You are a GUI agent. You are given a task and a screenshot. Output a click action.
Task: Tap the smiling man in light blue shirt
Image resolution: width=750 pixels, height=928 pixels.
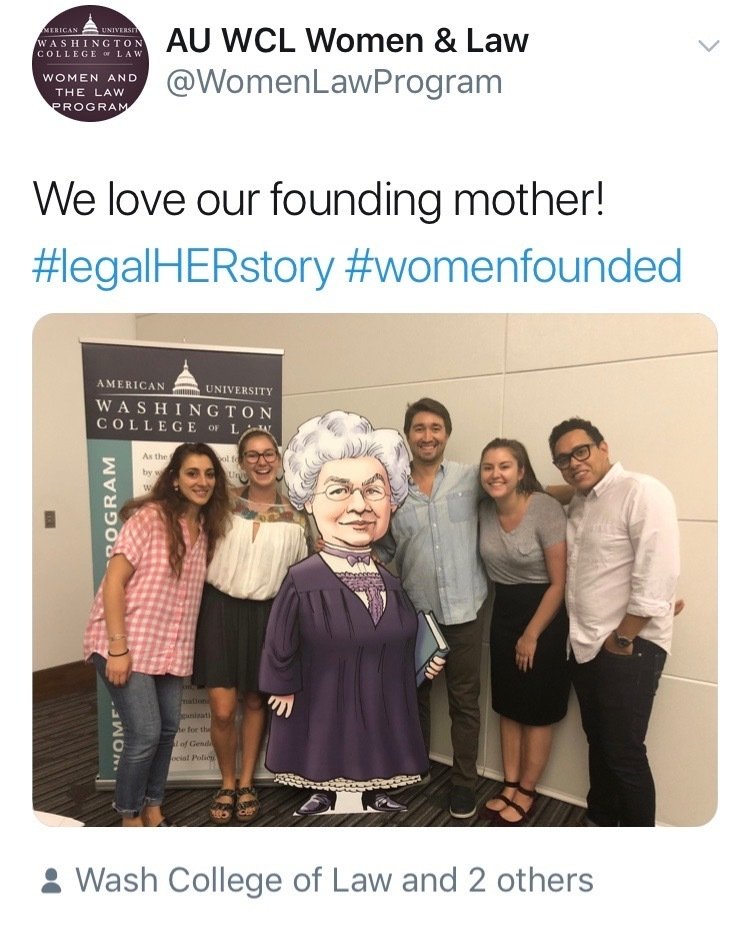(x=439, y=568)
